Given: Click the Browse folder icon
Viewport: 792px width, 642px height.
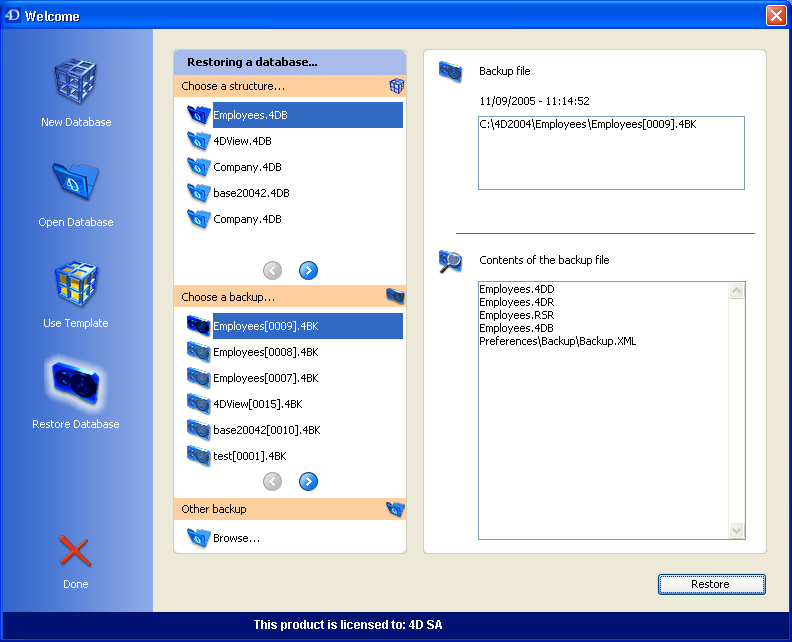Looking at the screenshot, I should point(198,538).
